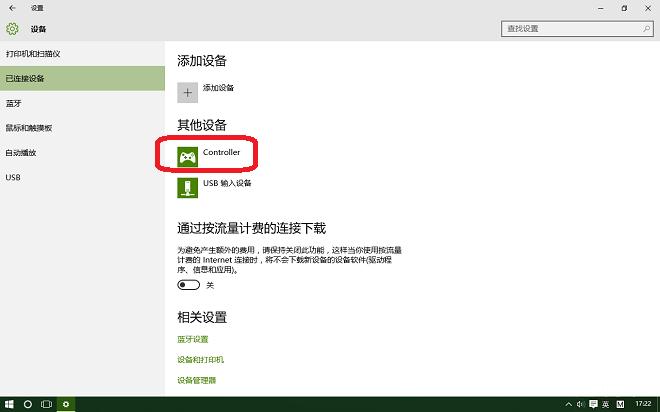The image size is (660, 412).
Task: Expand hidden tray icons chevron
Action: coord(569,404)
